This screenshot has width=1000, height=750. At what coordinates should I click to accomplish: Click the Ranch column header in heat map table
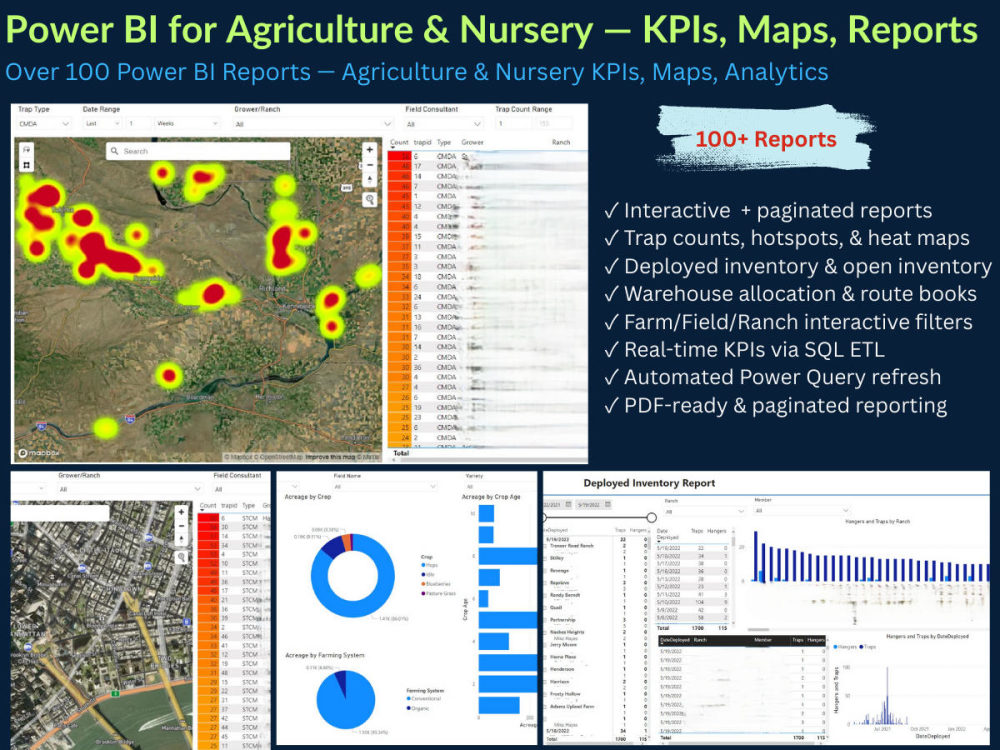click(561, 142)
